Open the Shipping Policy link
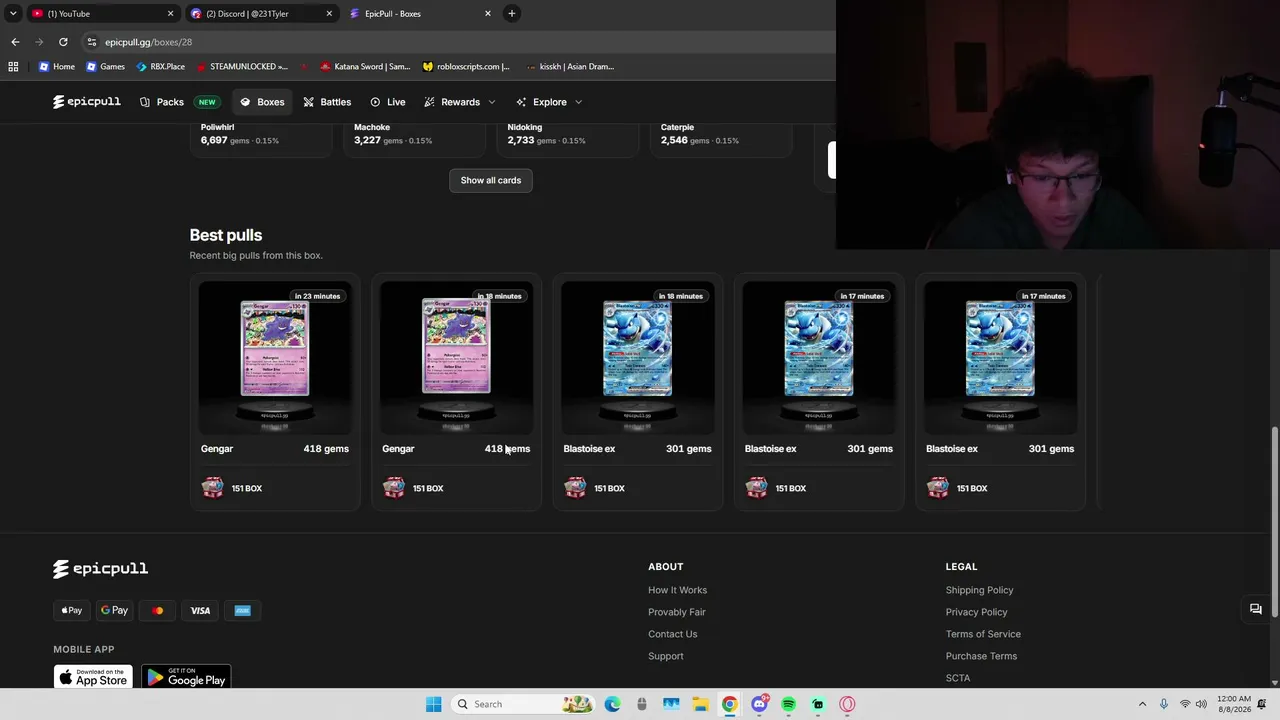 [979, 590]
